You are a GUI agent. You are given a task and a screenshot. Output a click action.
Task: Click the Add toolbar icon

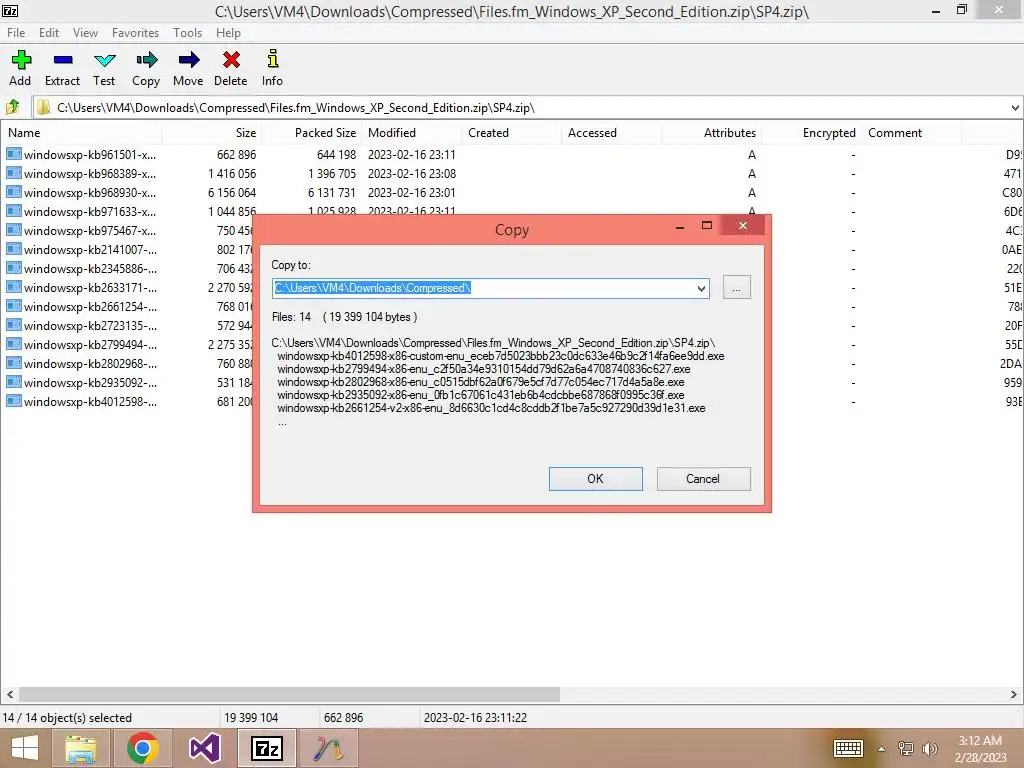click(21, 60)
